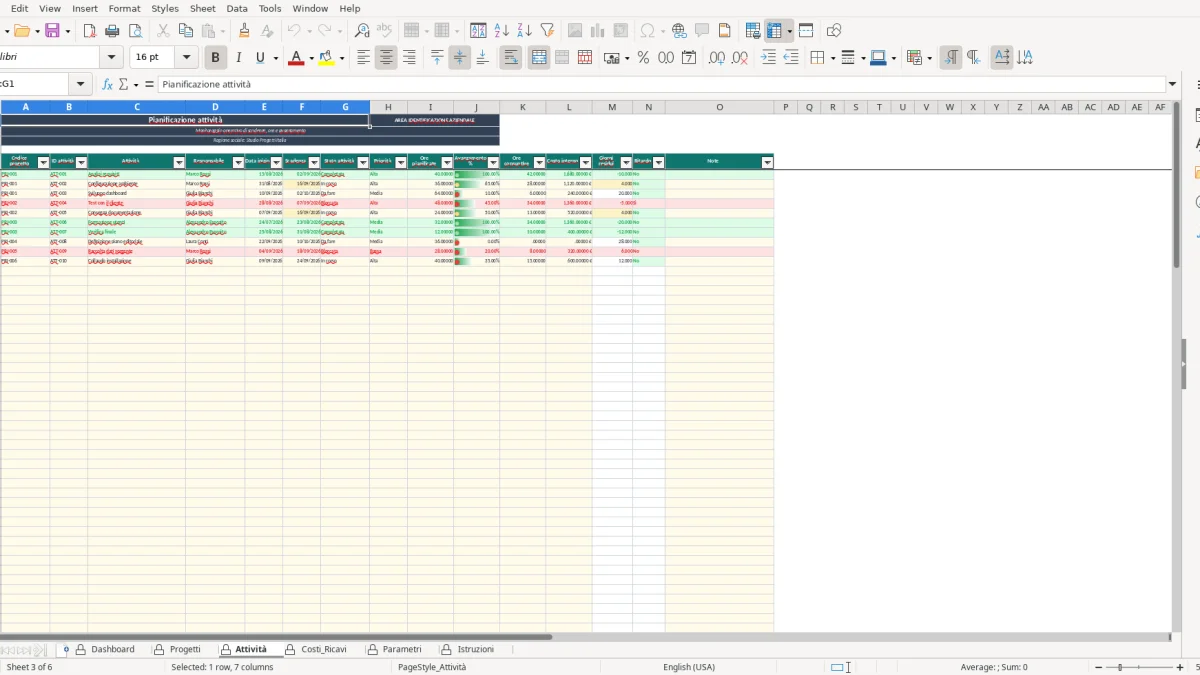
Task: Click the Copy icon
Action: pyautogui.click(x=185, y=31)
